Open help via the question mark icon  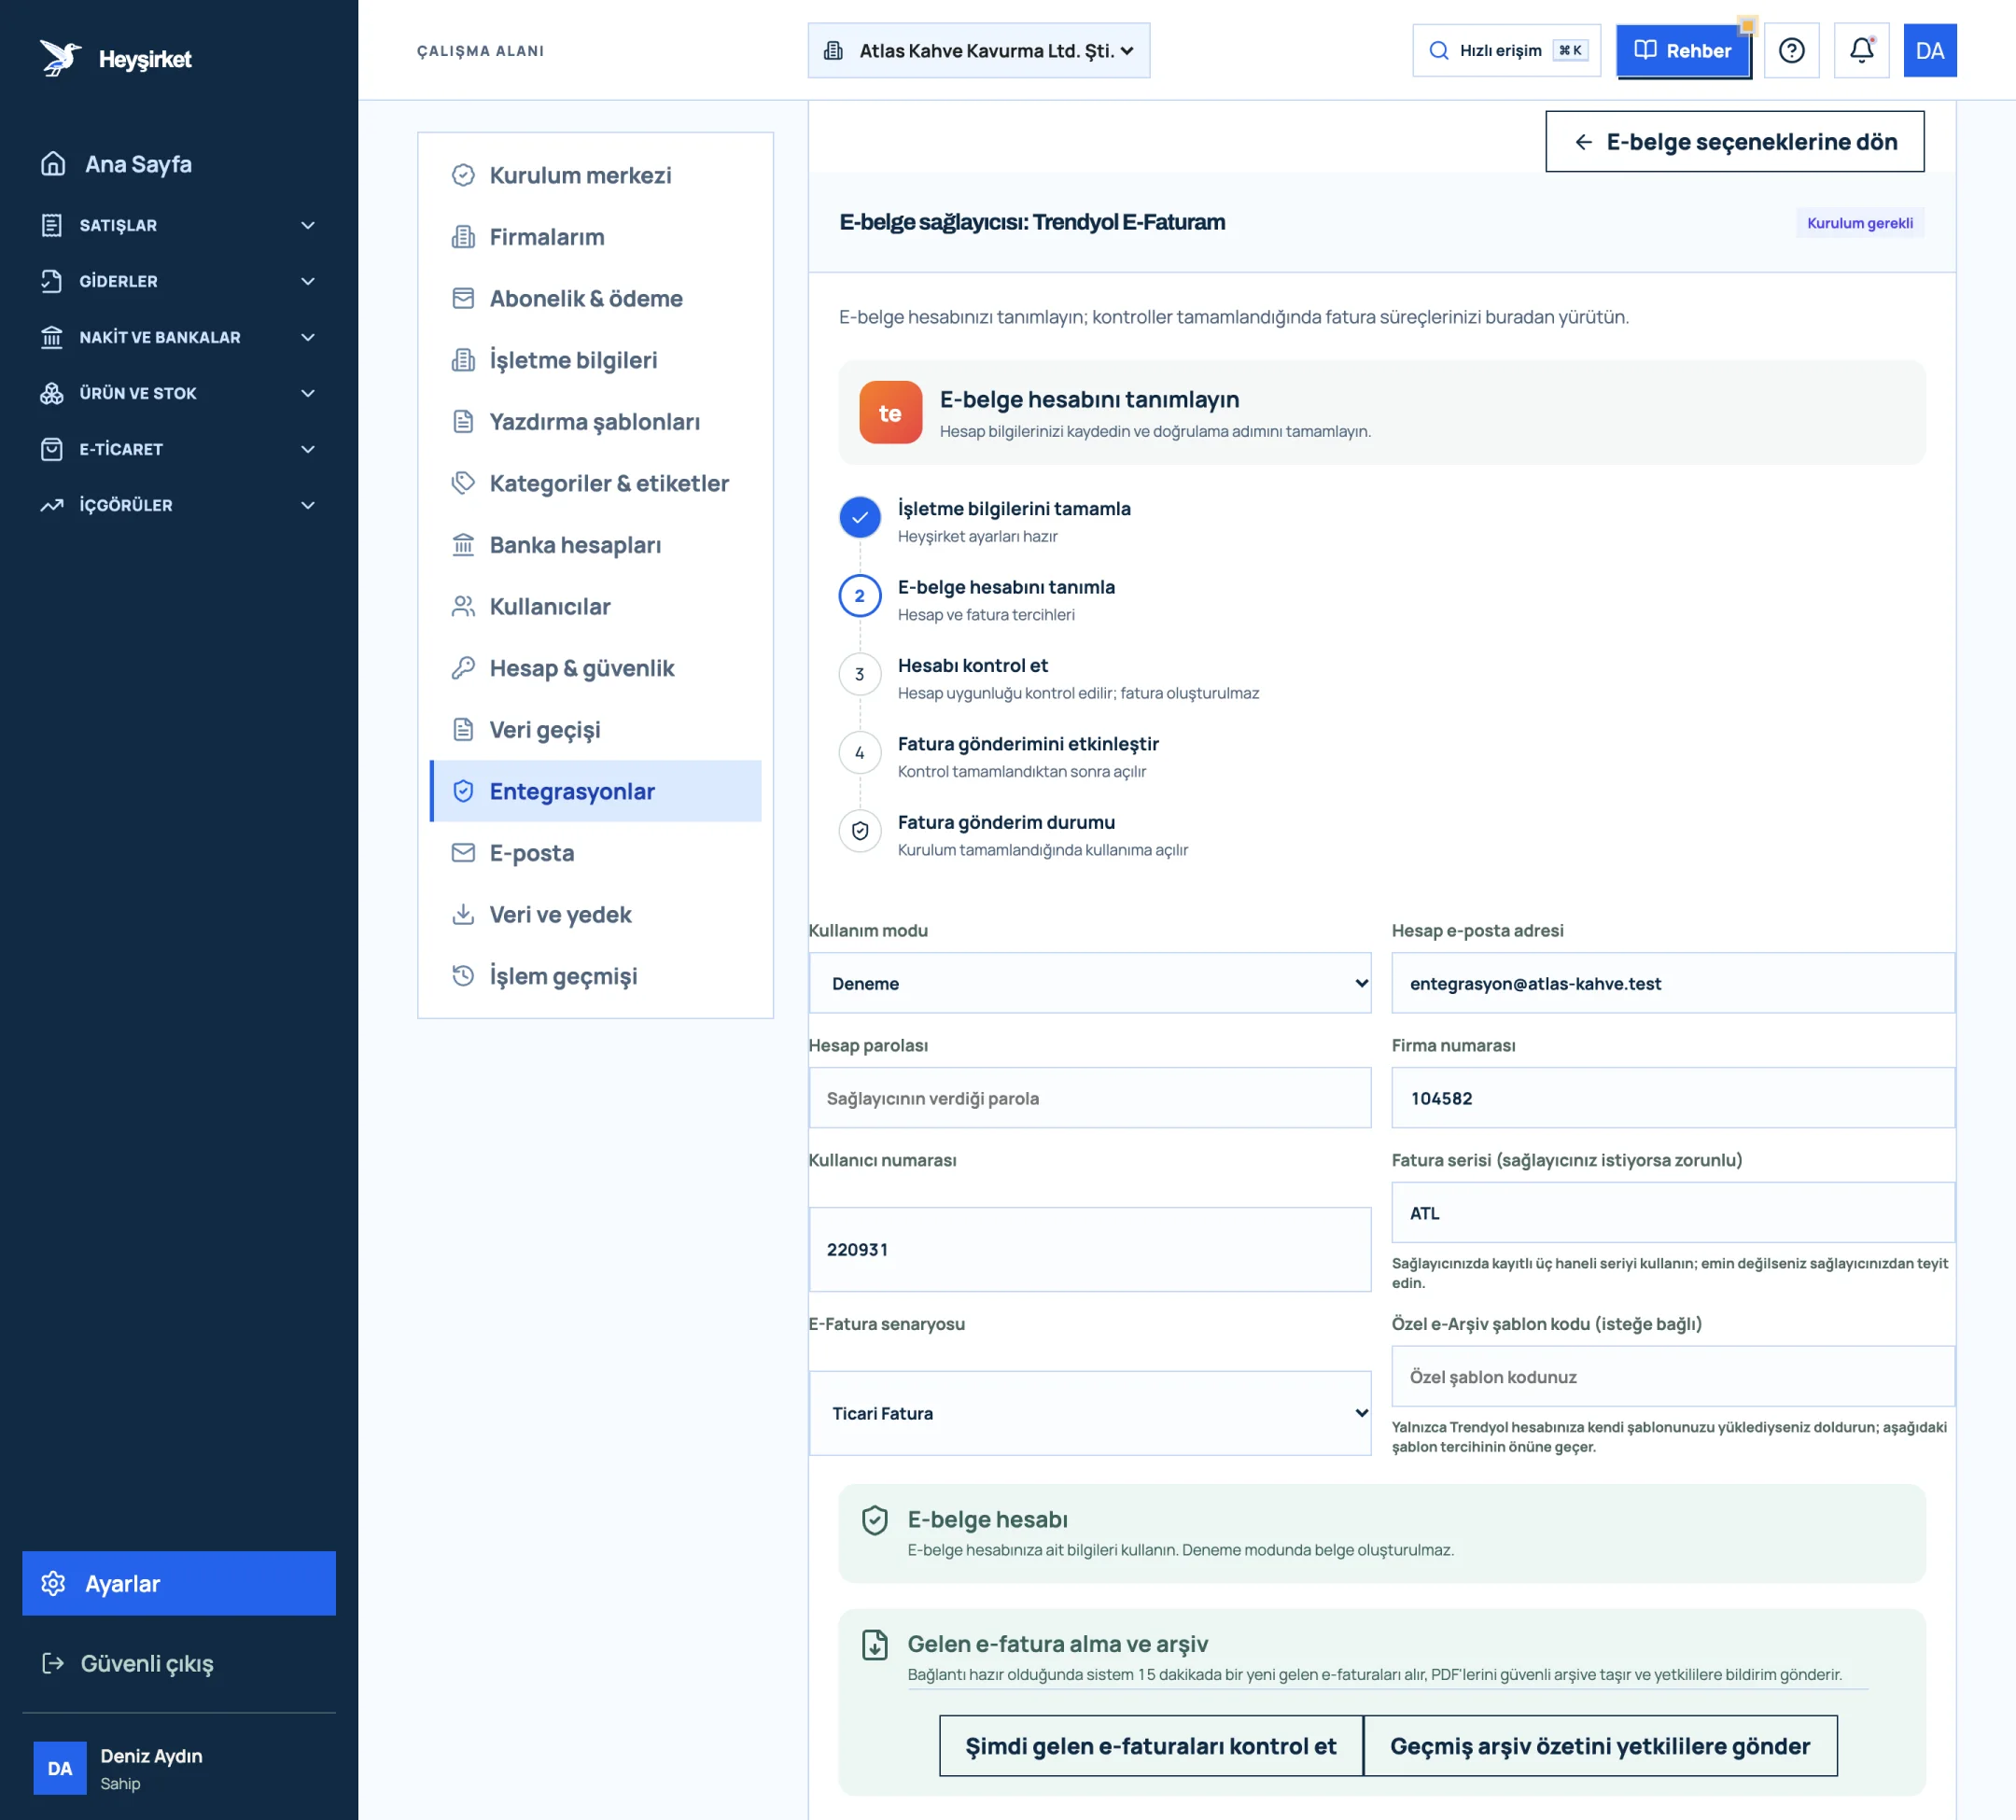[x=1791, y=50]
